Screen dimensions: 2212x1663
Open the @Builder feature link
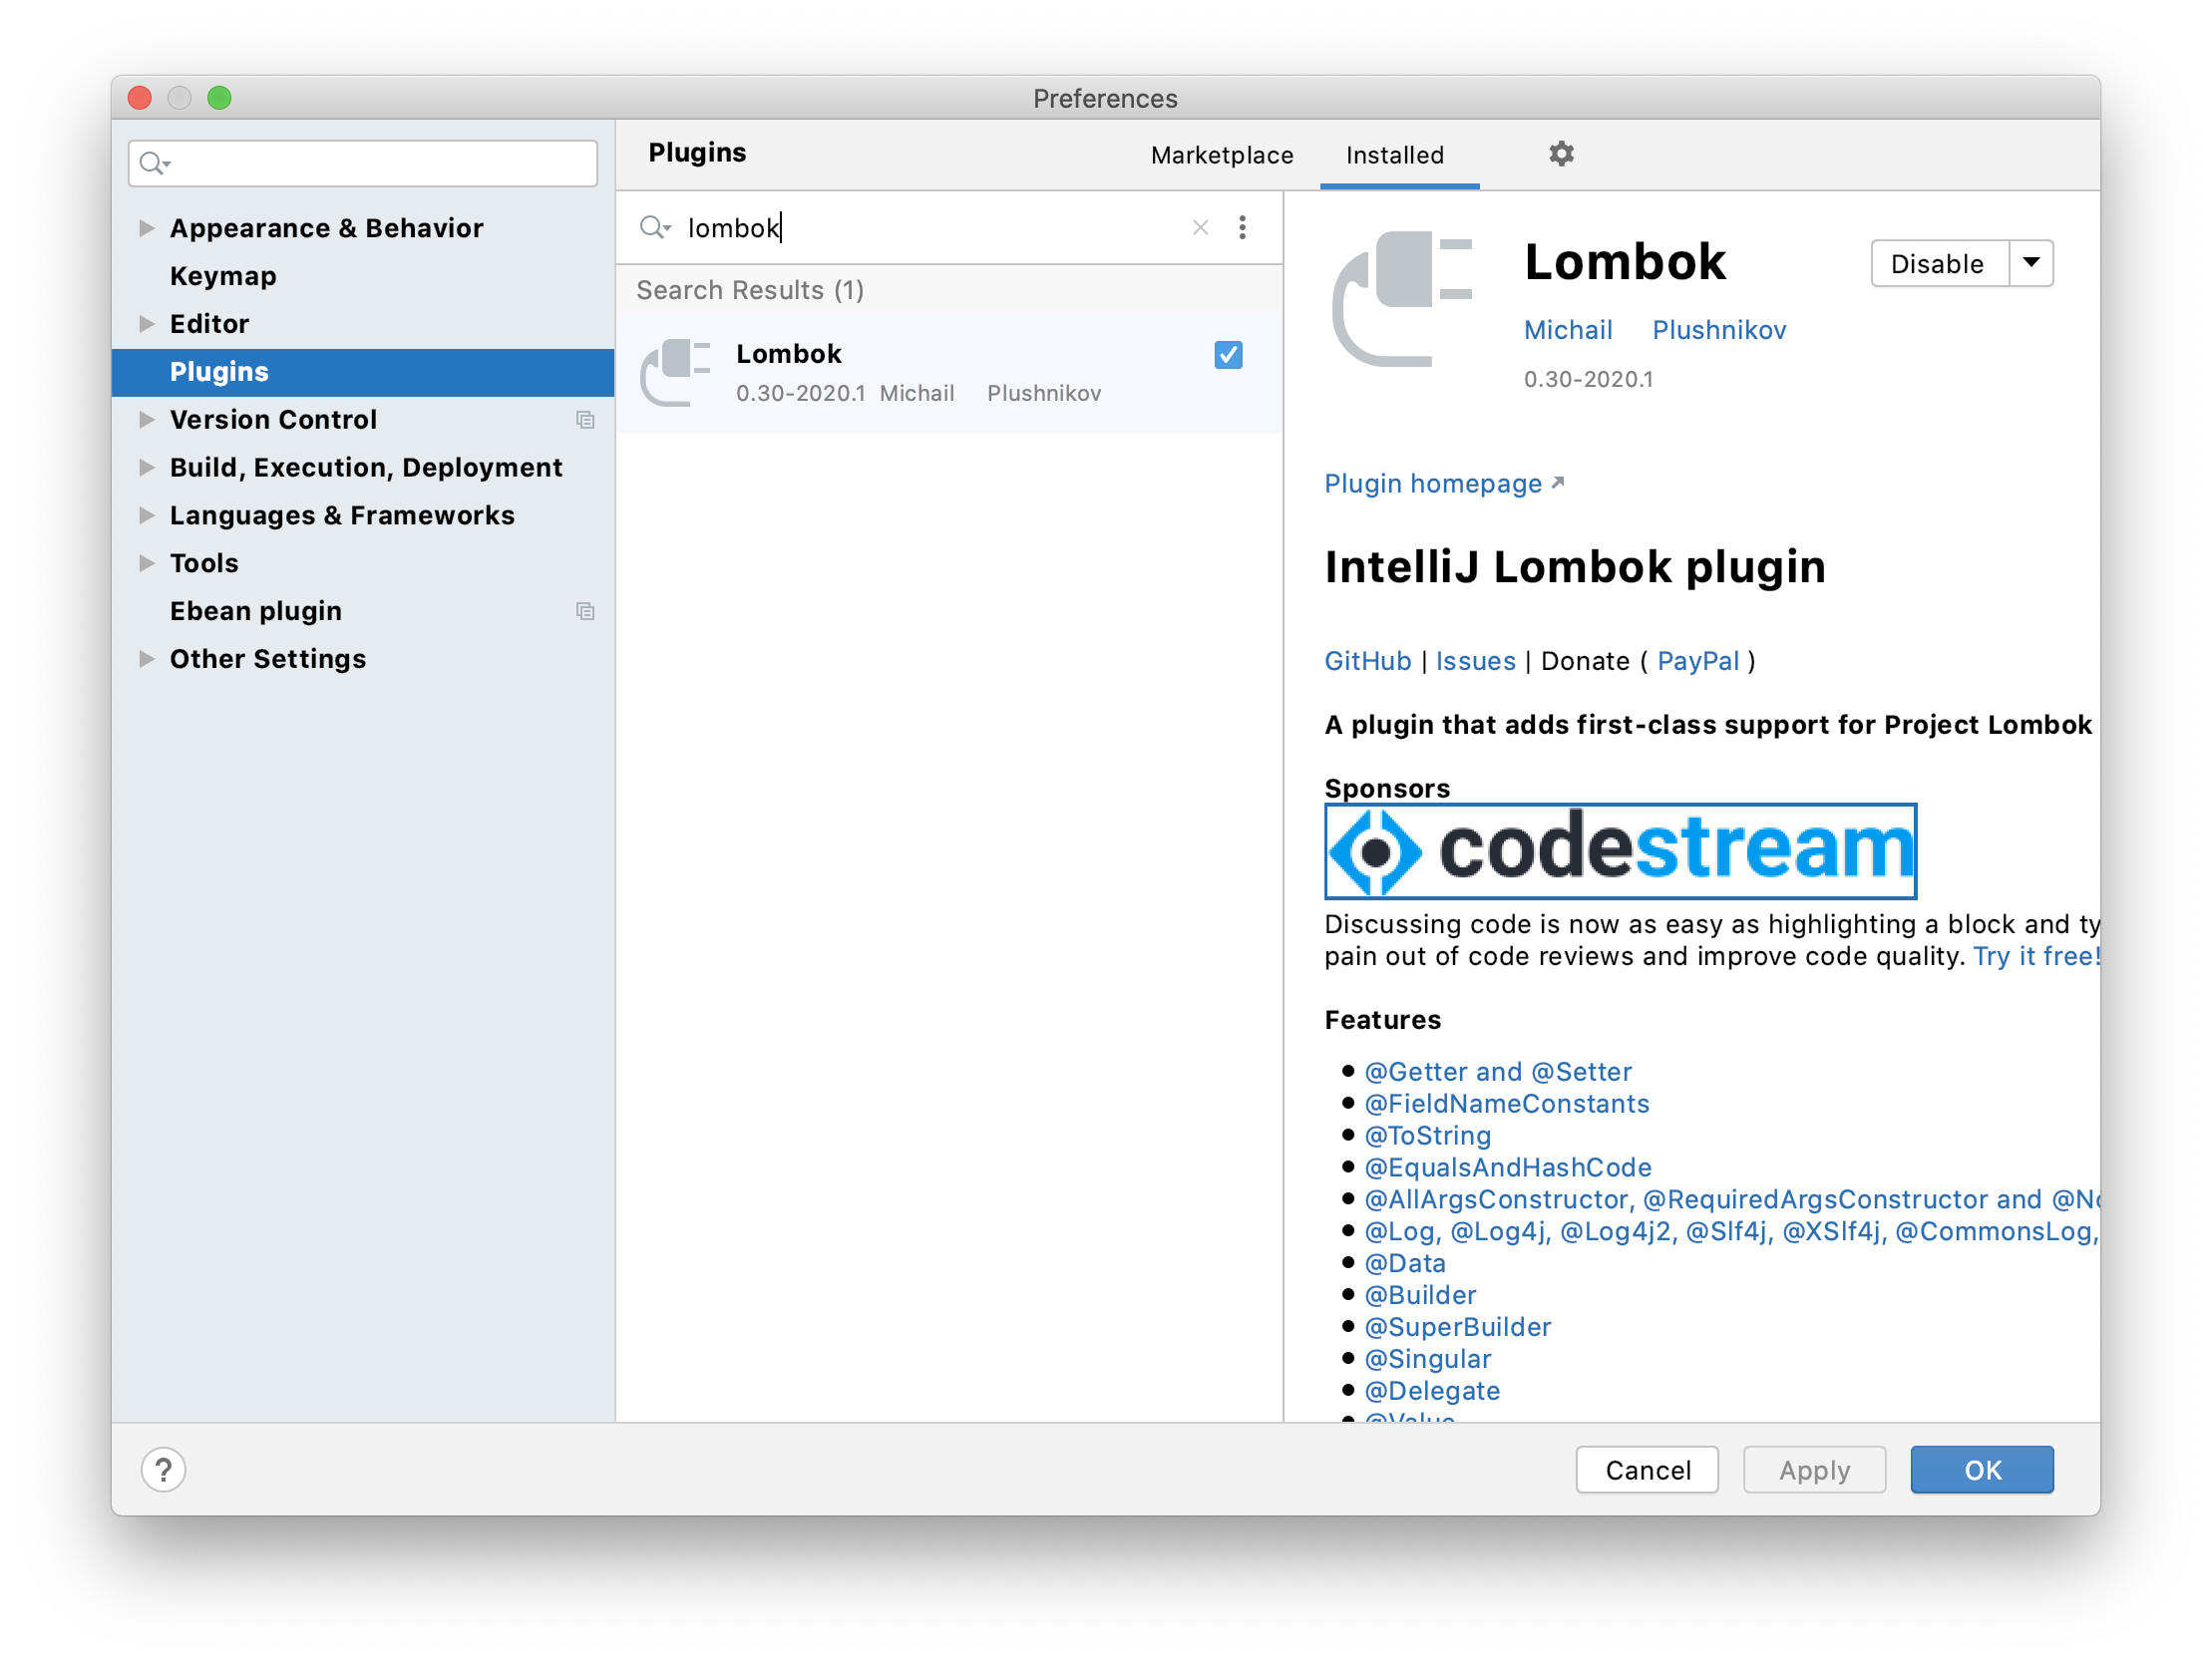click(x=1420, y=1295)
